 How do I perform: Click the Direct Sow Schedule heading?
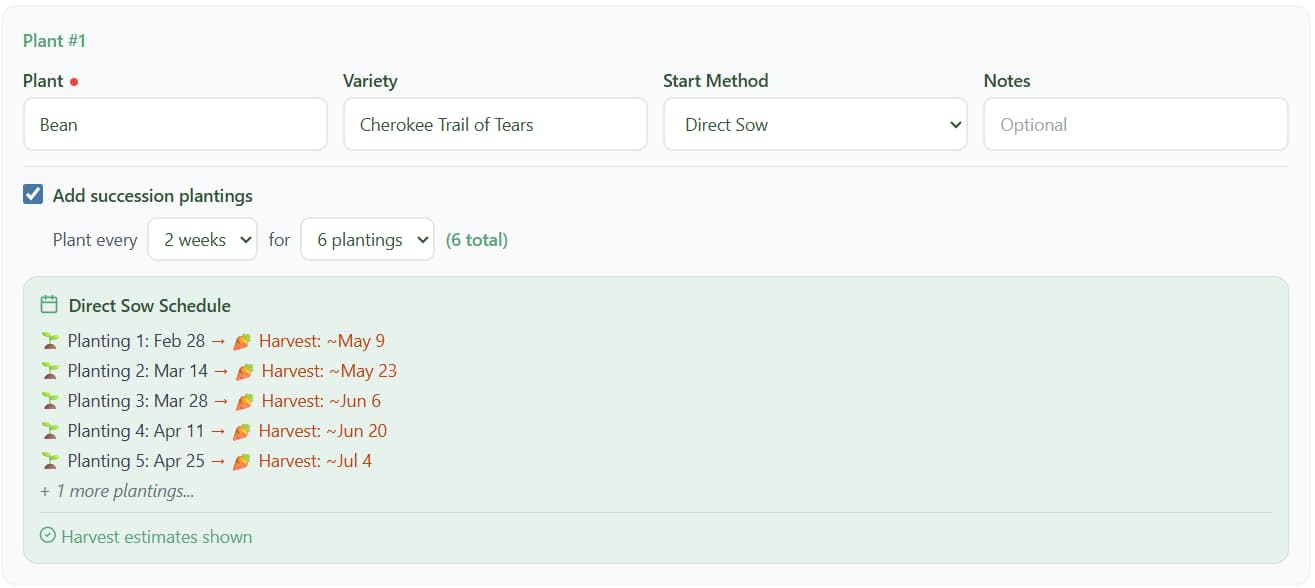point(147,305)
